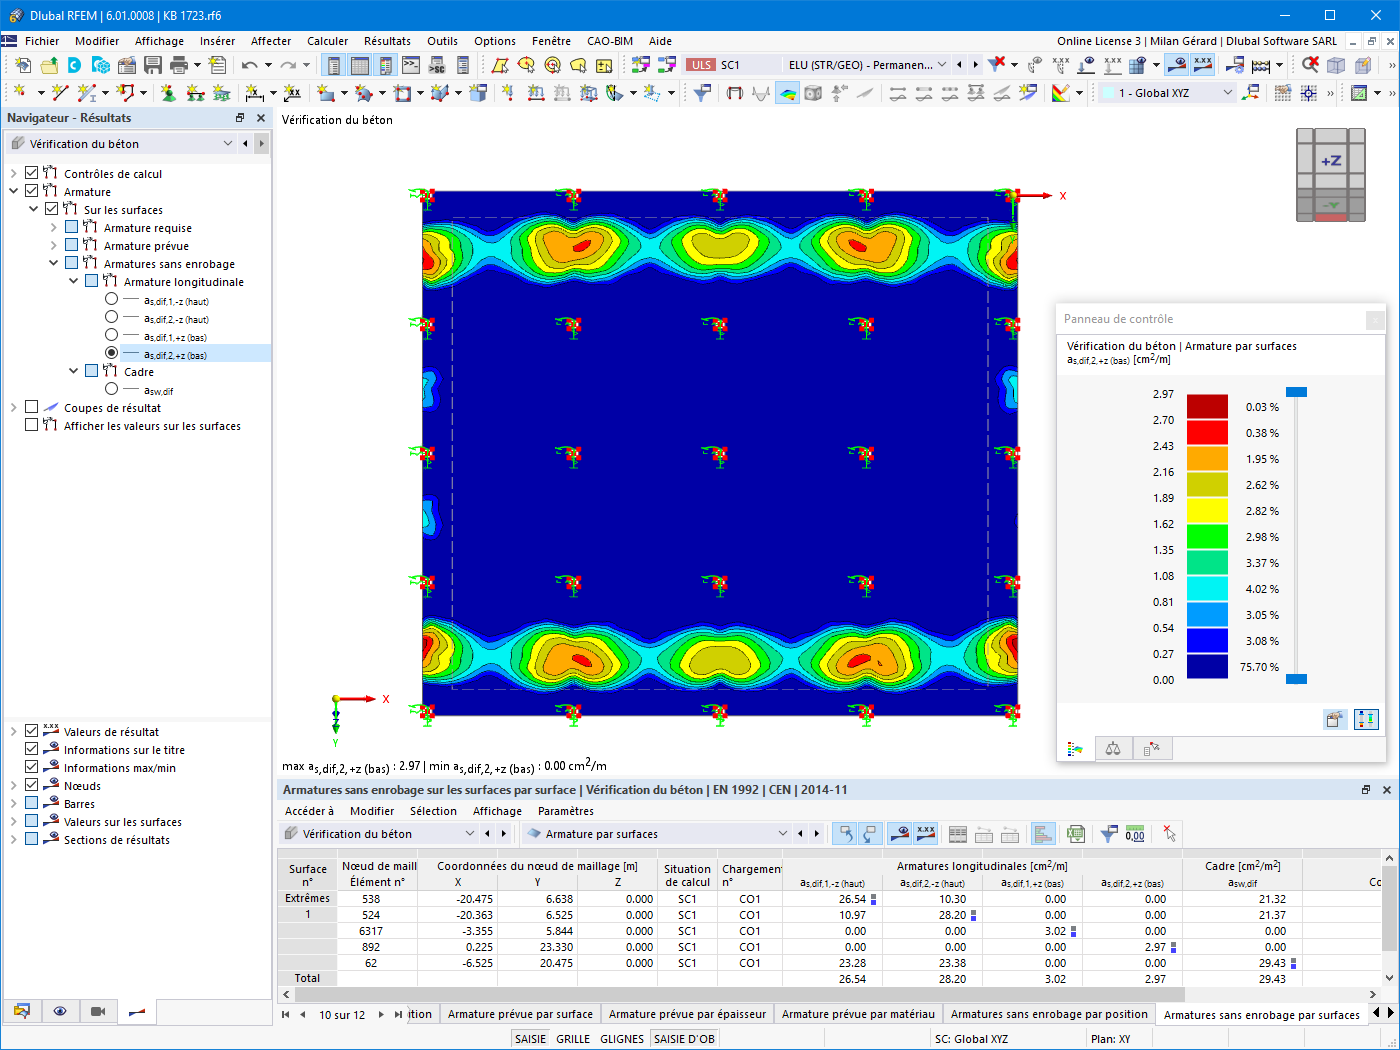Switch to Armature prévue par épaisseur tab
This screenshot has height=1050, width=1400.
click(687, 1014)
